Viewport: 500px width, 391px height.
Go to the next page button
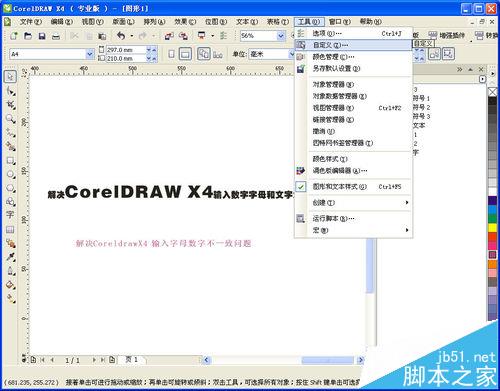click(x=94, y=360)
